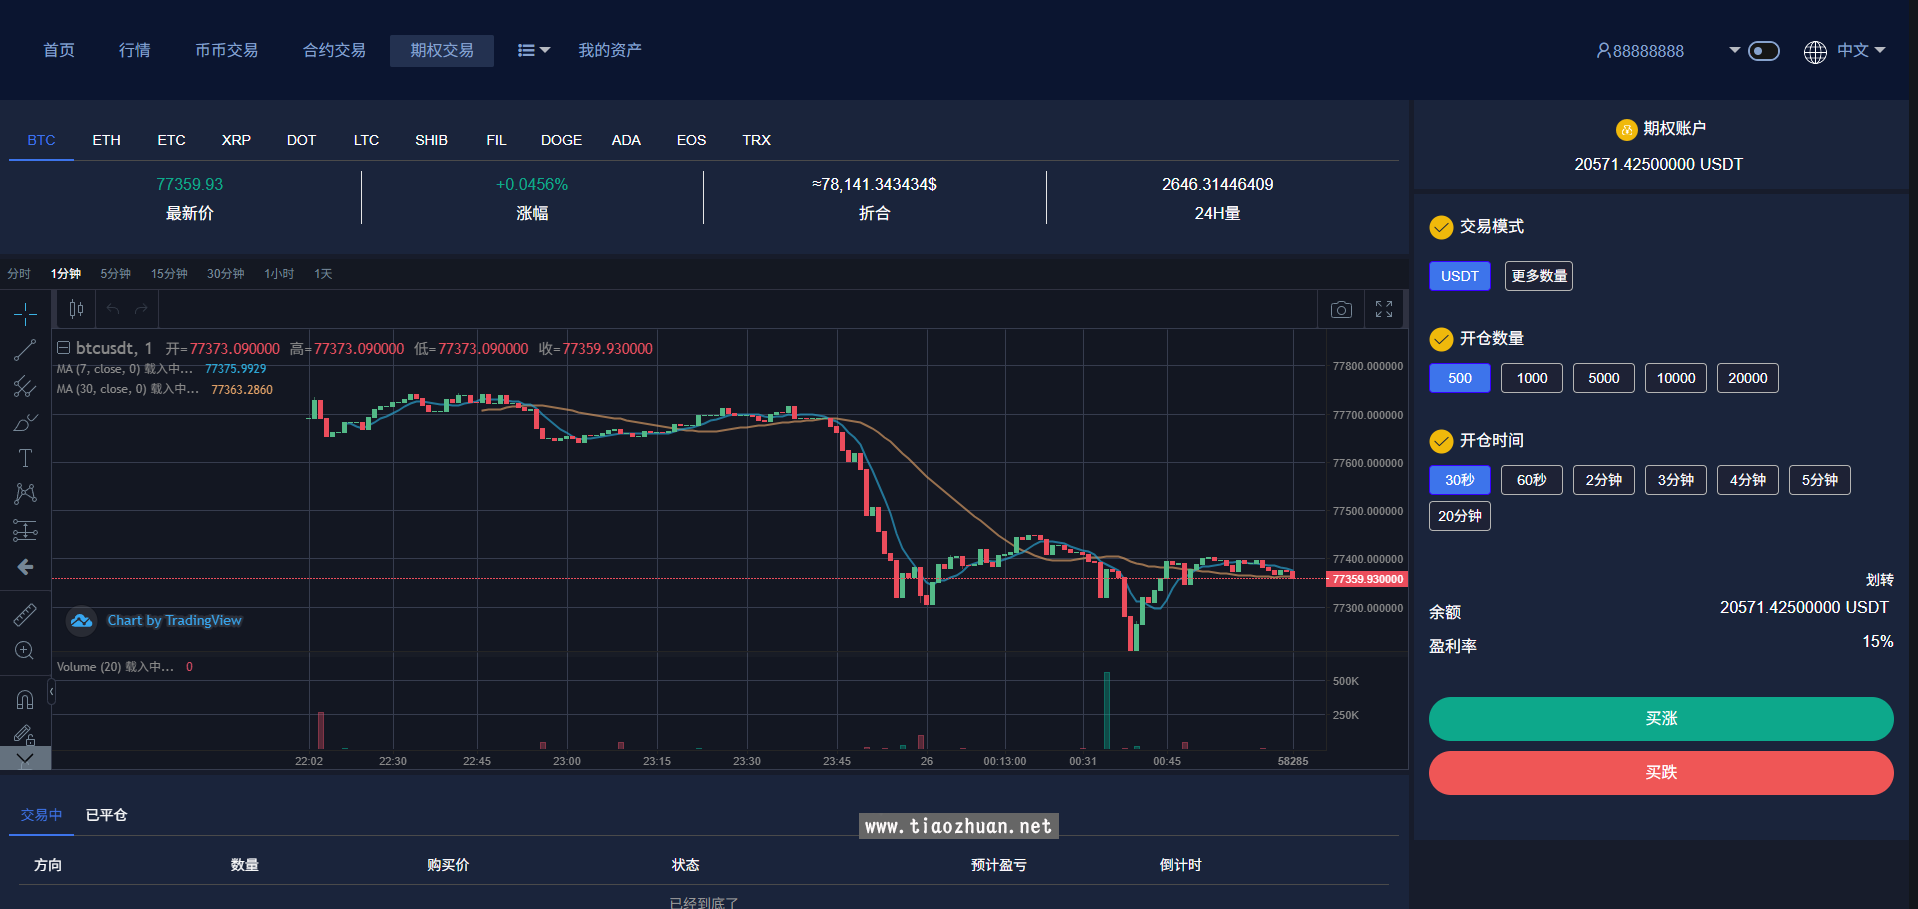Toggle the dark mode switch

[x=1763, y=51]
